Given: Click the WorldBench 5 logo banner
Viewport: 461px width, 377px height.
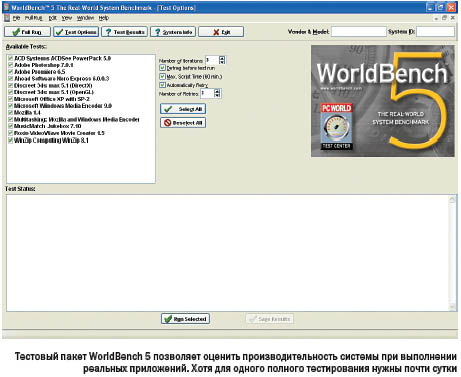Looking at the screenshot, I should [x=383, y=101].
